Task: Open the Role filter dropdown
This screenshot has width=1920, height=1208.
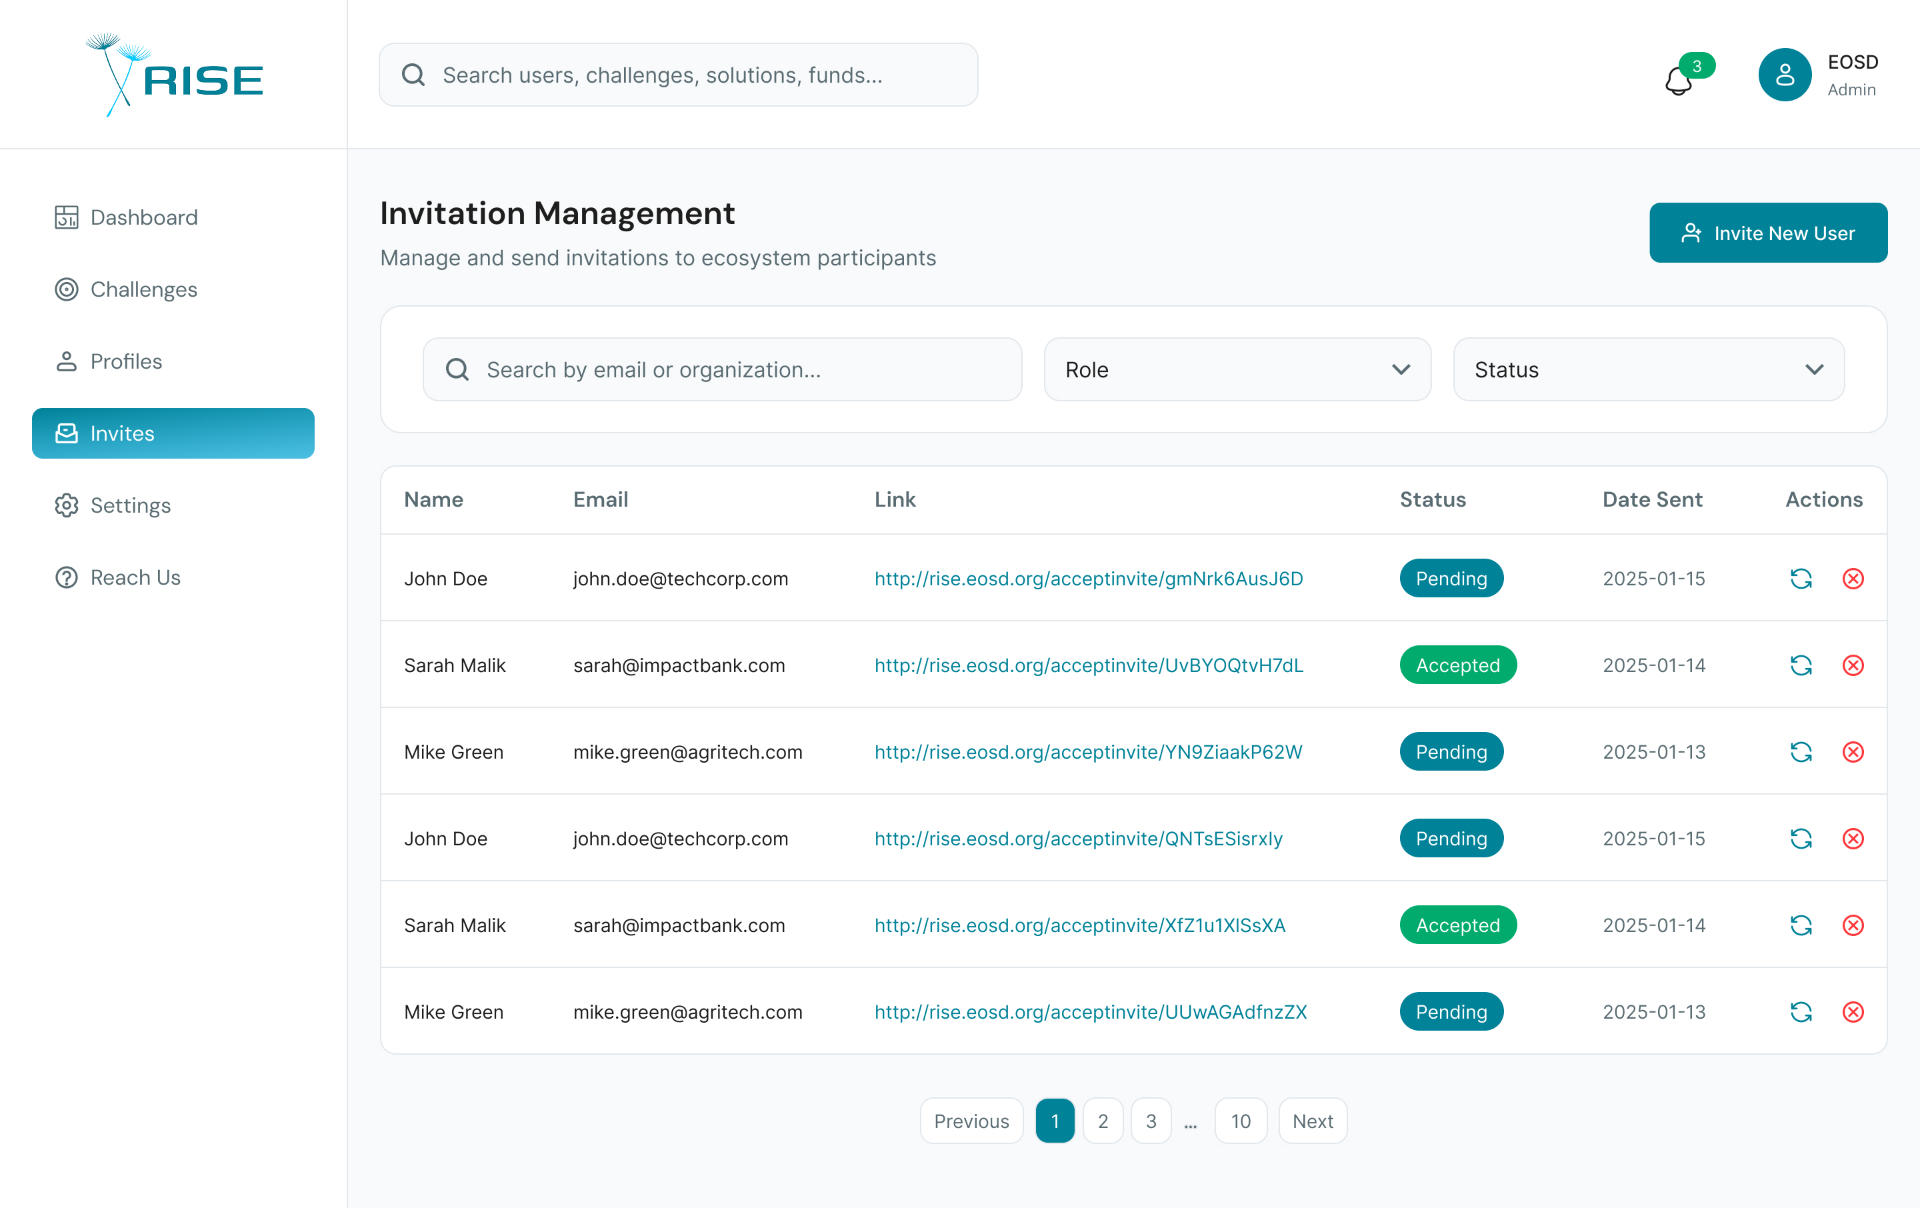Action: [x=1237, y=370]
